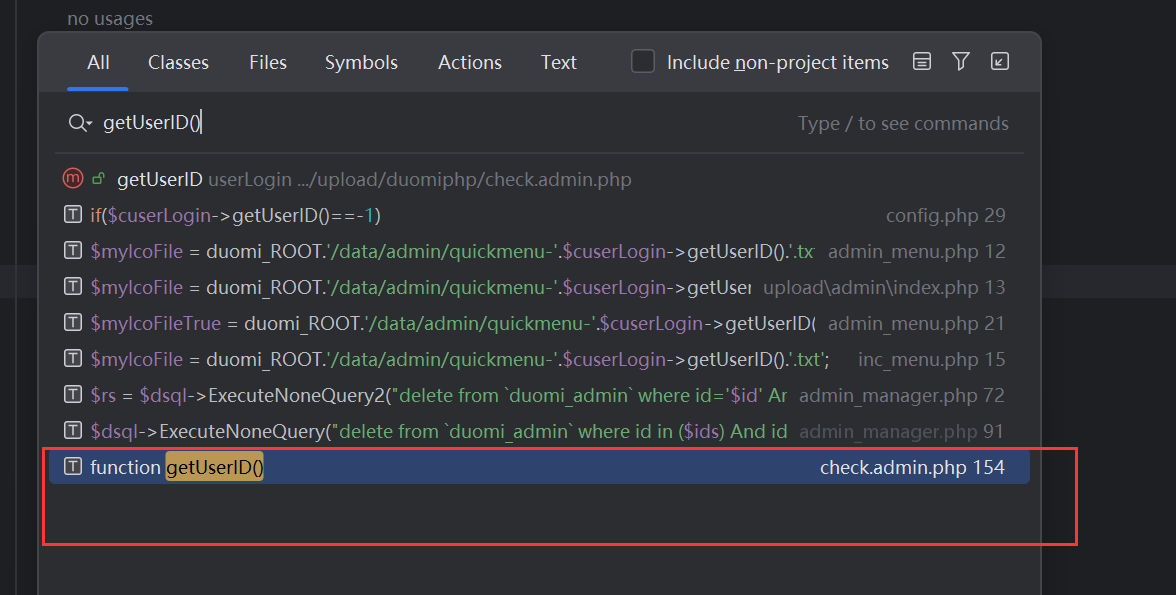Image resolution: width=1176 pixels, height=595 pixels.
Task: Open the Actions tab
Action: [470, 62]
